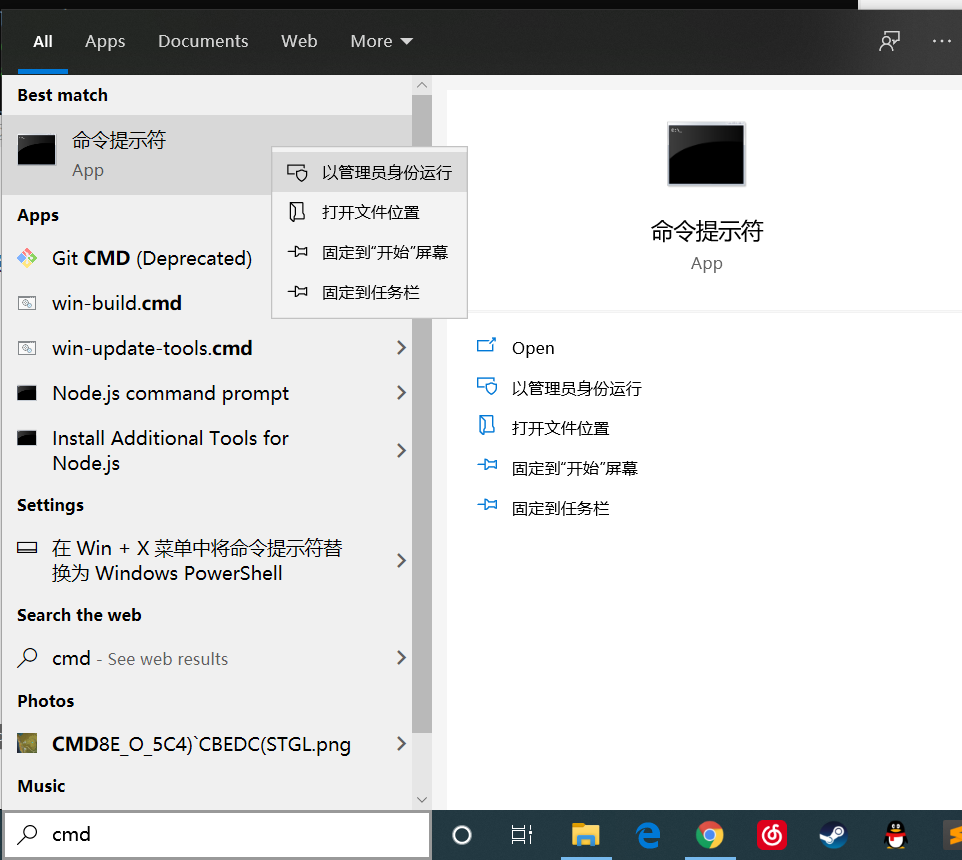Click Open in the right preview pane

pyautogui.click(x=533, y=347)
